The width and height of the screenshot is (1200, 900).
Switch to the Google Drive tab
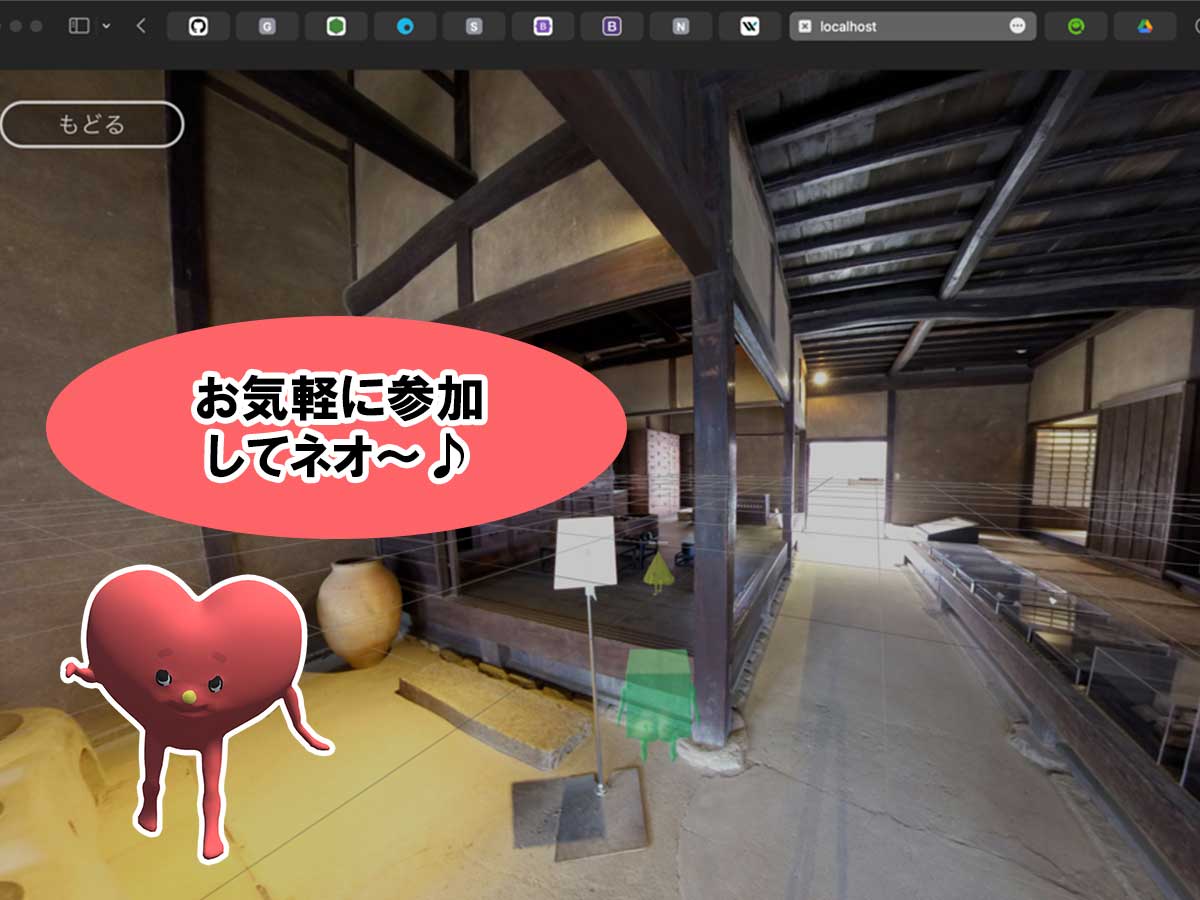coord(1145,27)
